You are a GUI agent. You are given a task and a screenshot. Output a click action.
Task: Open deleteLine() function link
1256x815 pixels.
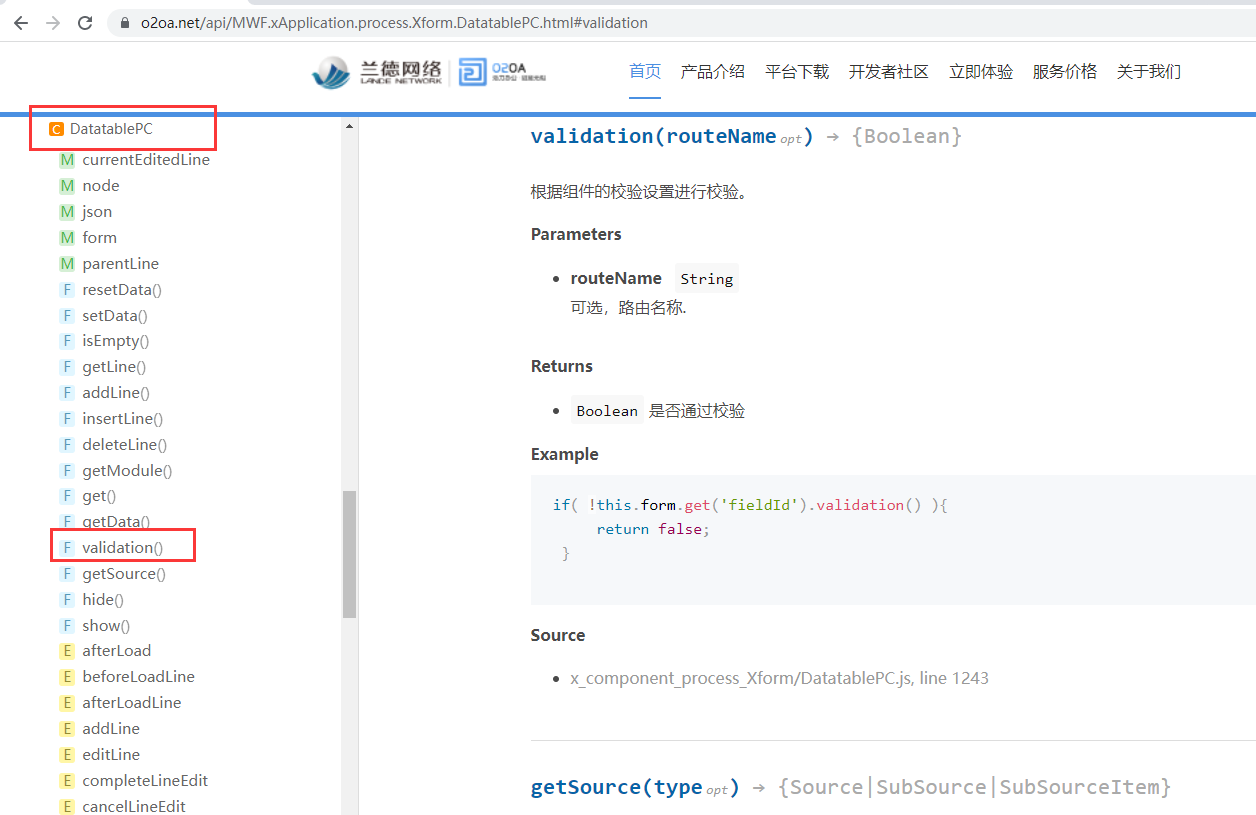125,445
